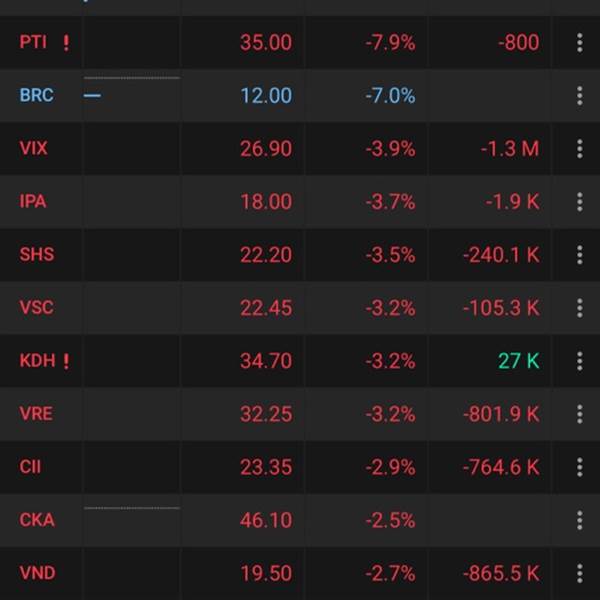Image resolution: width=600 pixels, height=600 pixels.
Task: Open the three-dot menu for BRC
Action: click(x=579, y=96)
